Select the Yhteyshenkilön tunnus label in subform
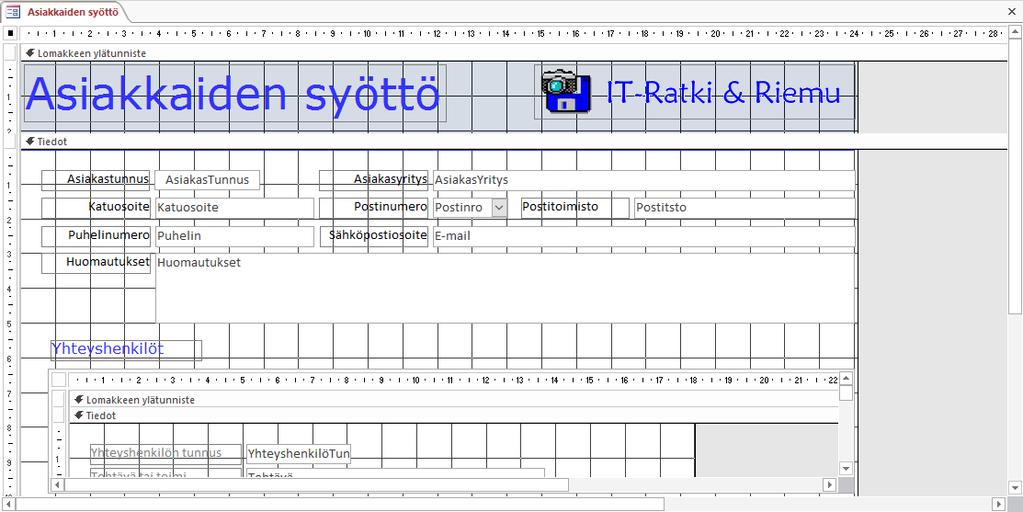 point(166,453)
